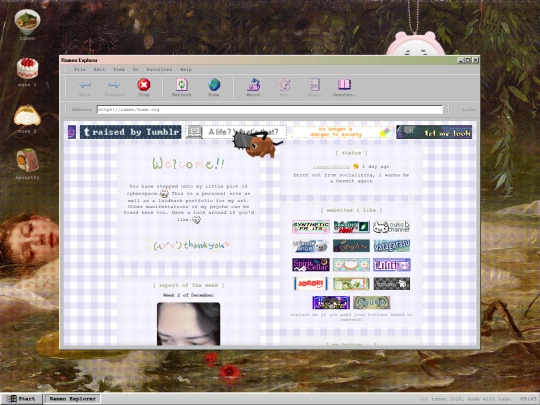Click the Welcome!! heading

[188, 163]
